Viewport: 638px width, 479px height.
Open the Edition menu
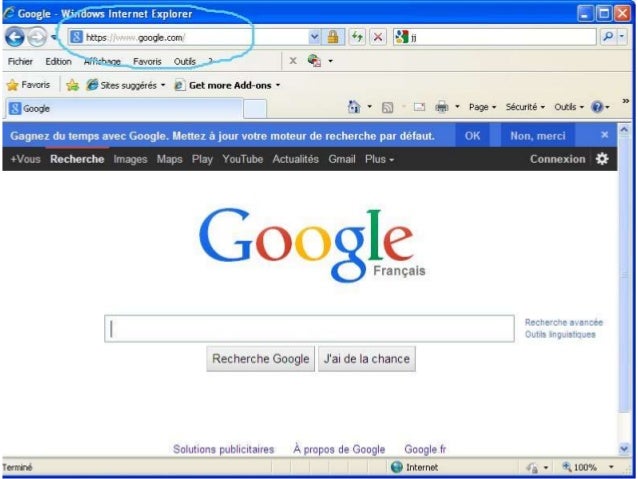[58, 61]
